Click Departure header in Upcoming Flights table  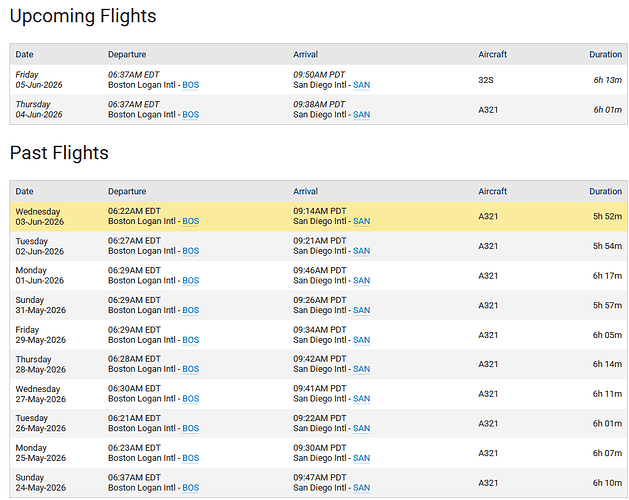[x=127, y=55]
